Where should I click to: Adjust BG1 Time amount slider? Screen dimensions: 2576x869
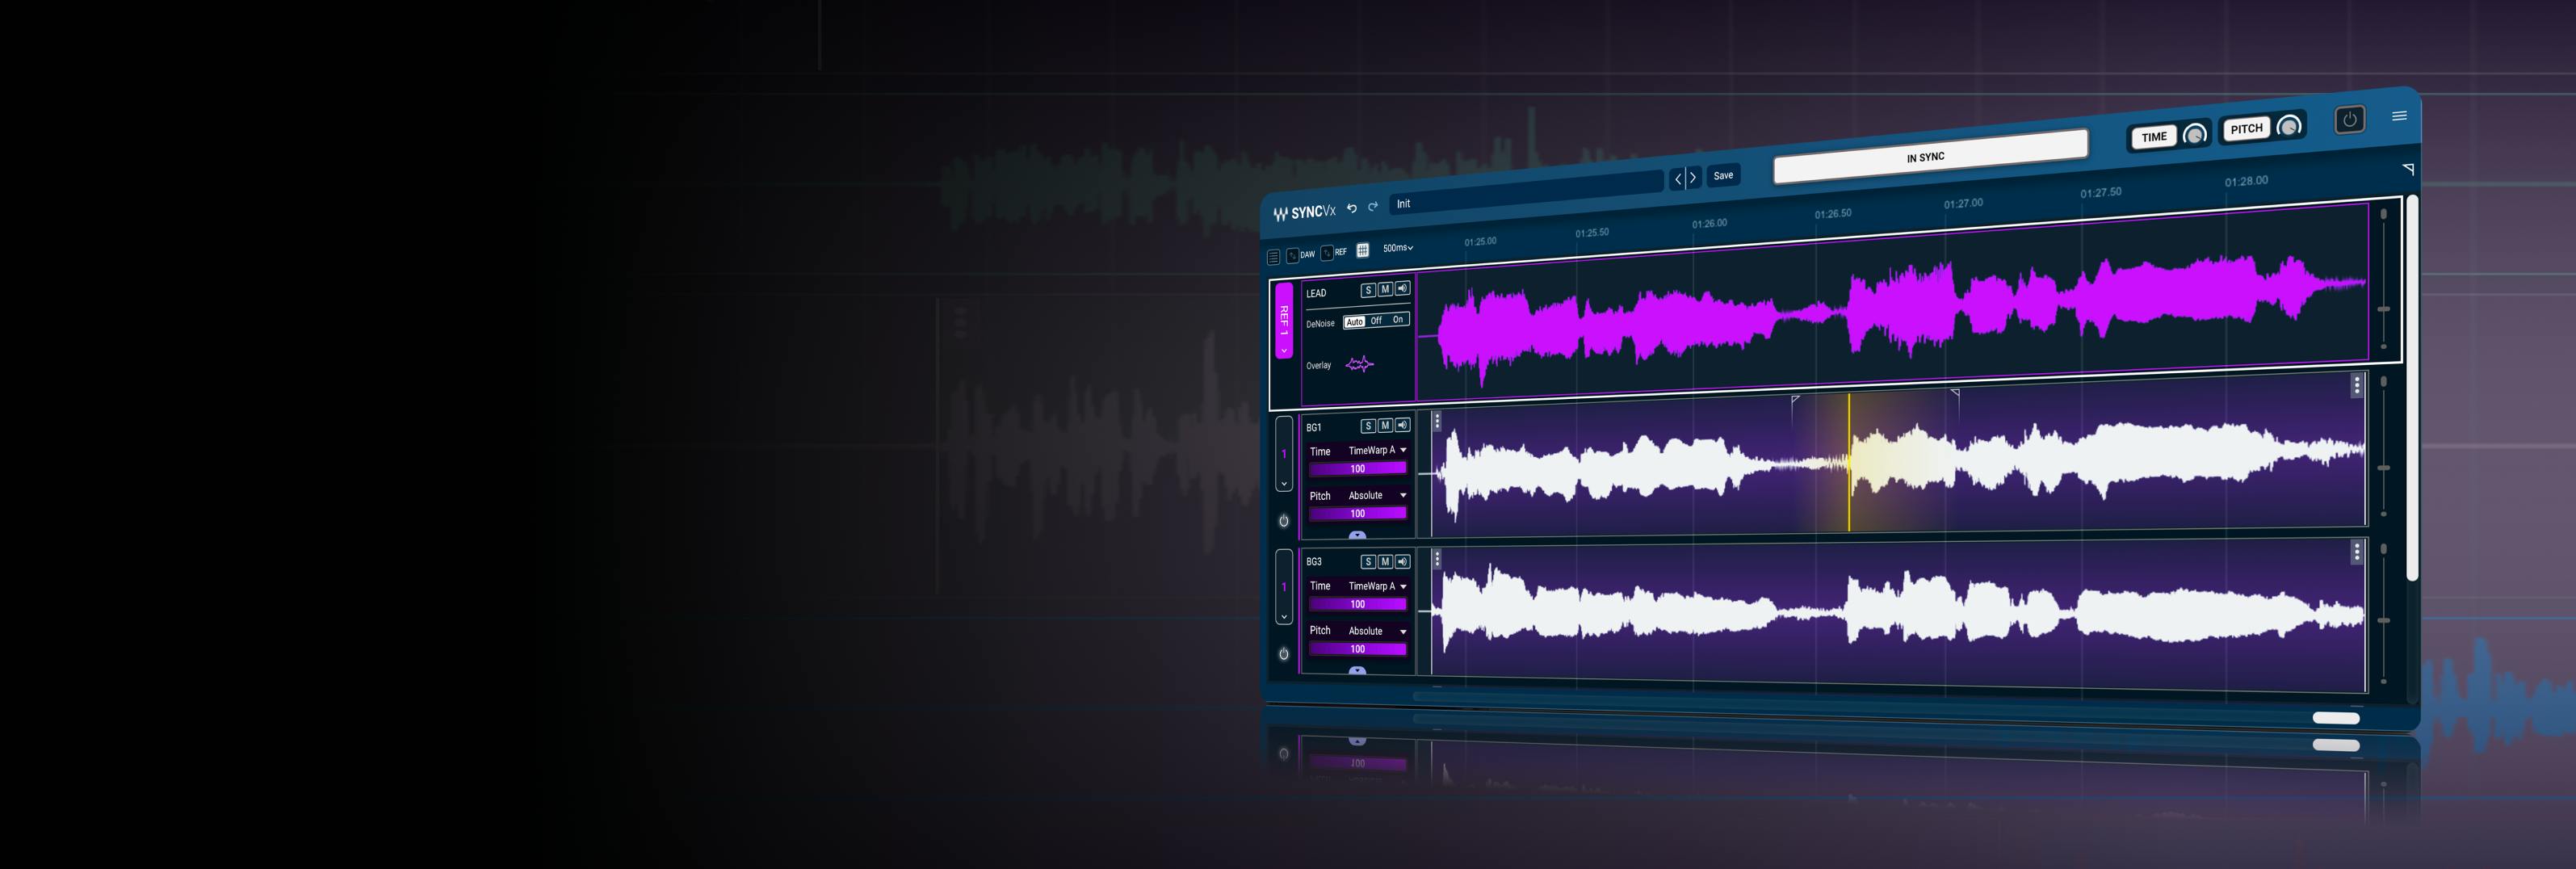click(x=1357, y=468)
